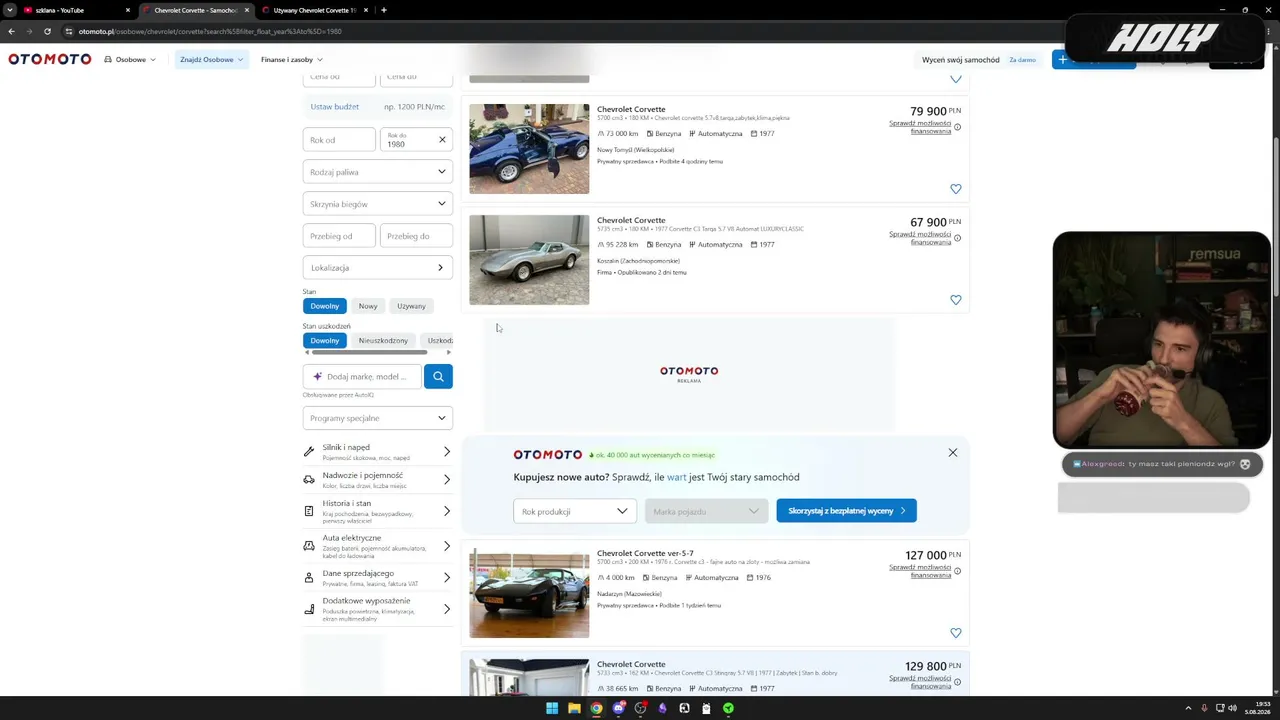Open the blue Corvette photo thumbnail
Screen dimensions: 1280x720
pyautogui.click(x=529, y=149)
